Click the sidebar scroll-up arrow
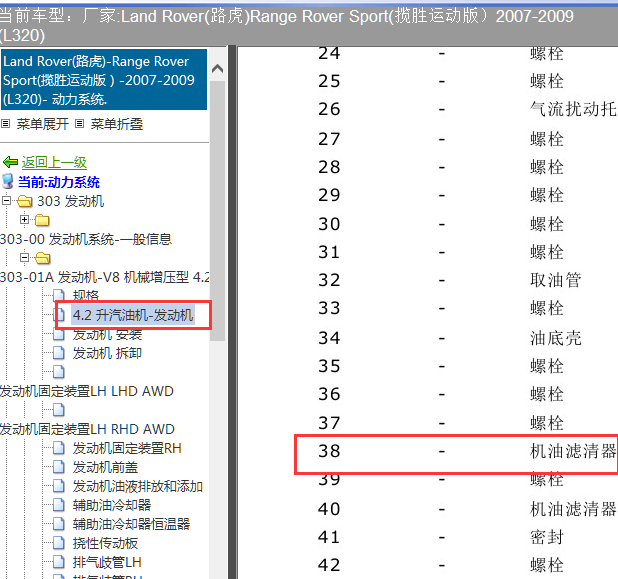Viewport: 618px width, 579px height. pyautogui.click(x=218, y=69)
